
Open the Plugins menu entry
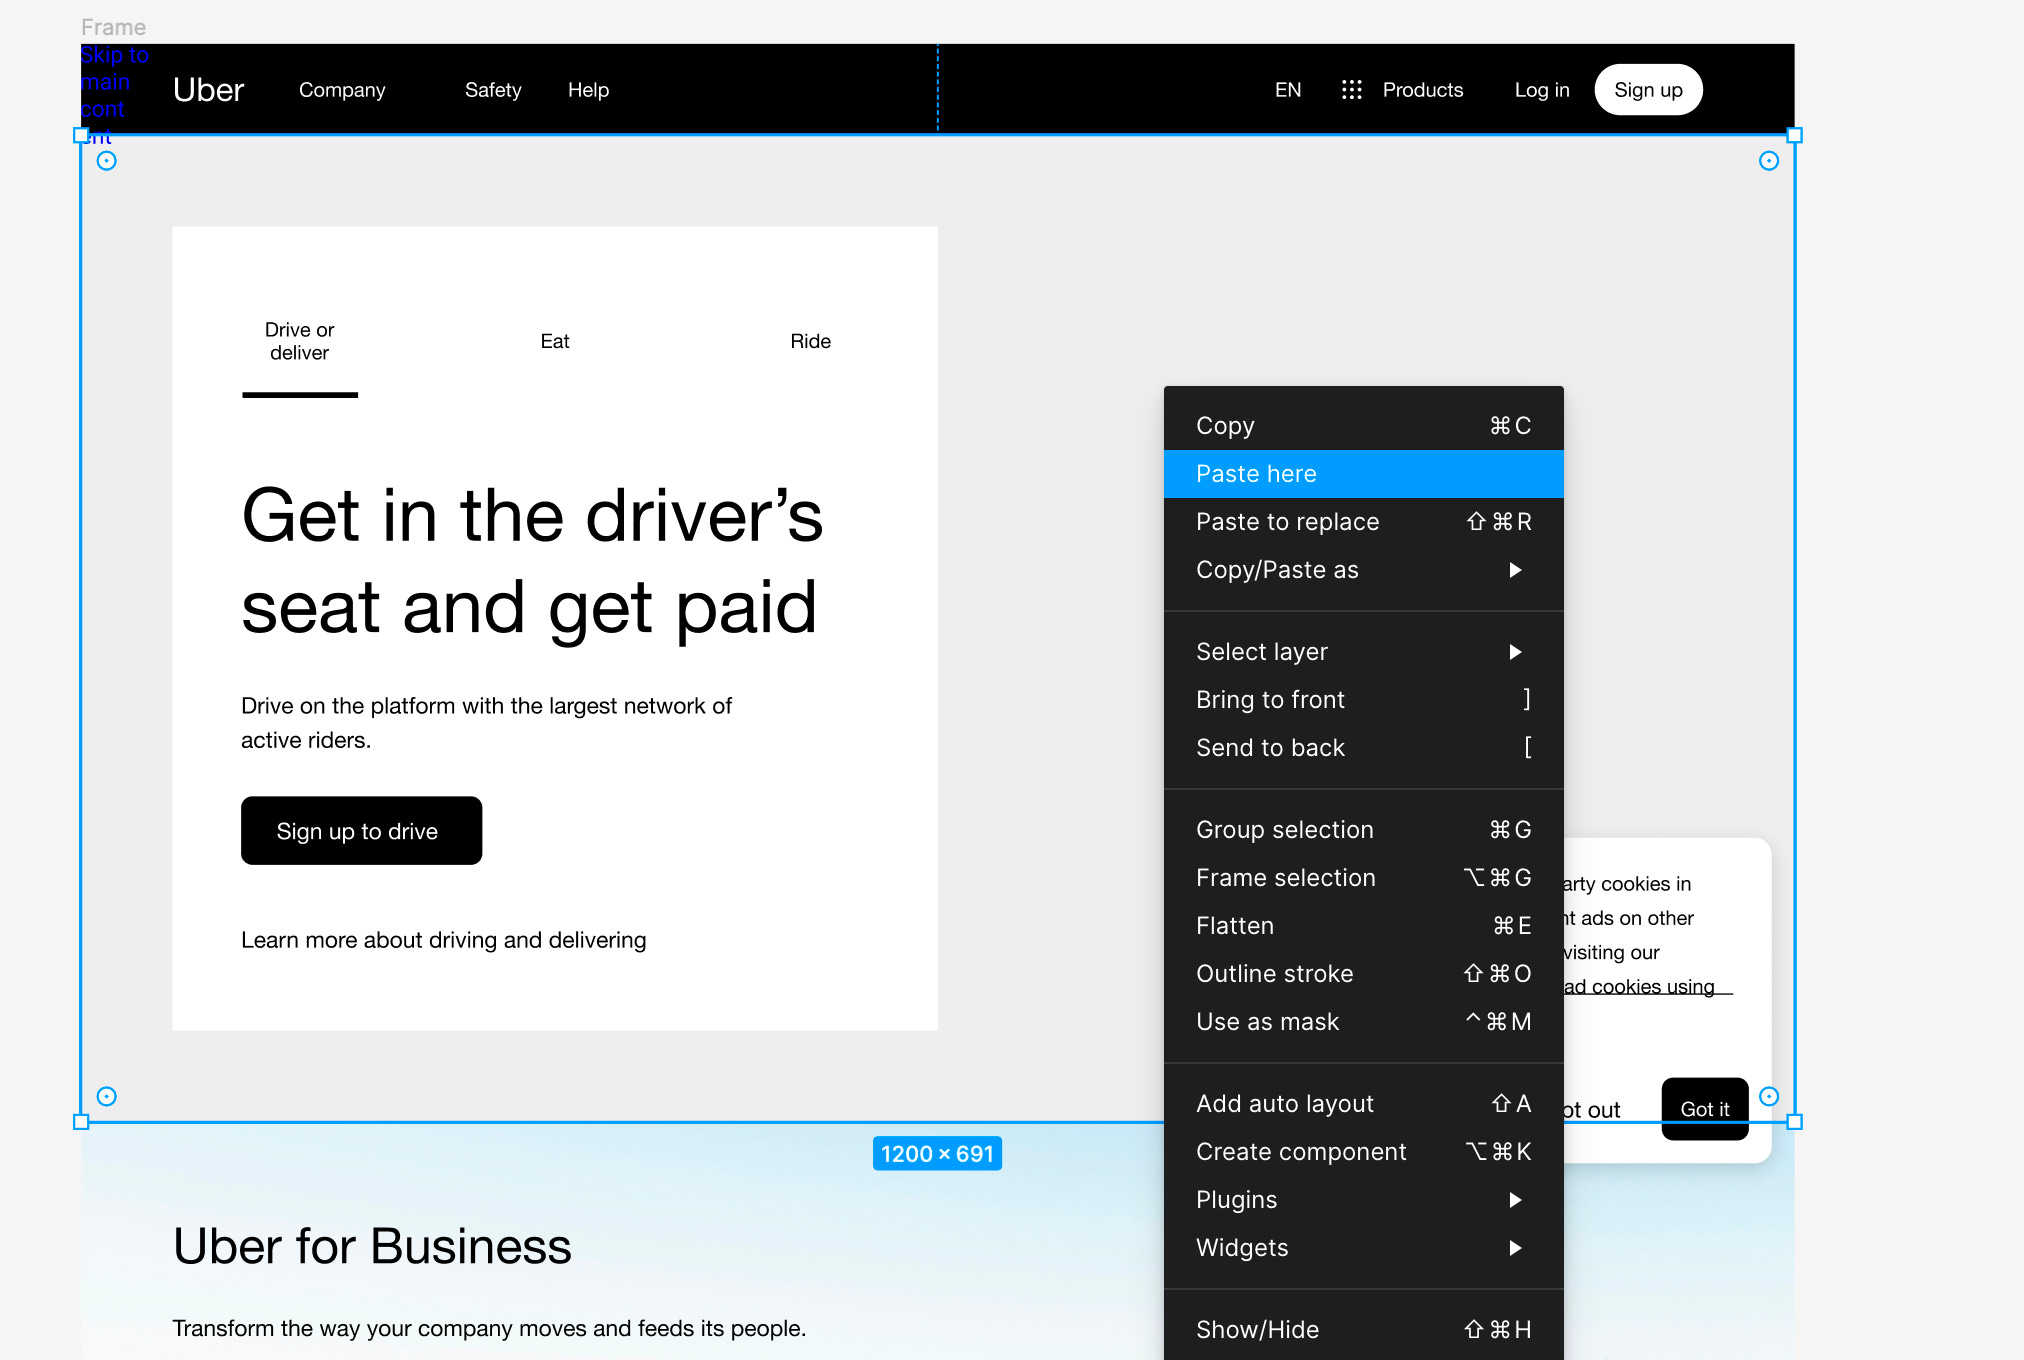click(x=1364, y=1200)
